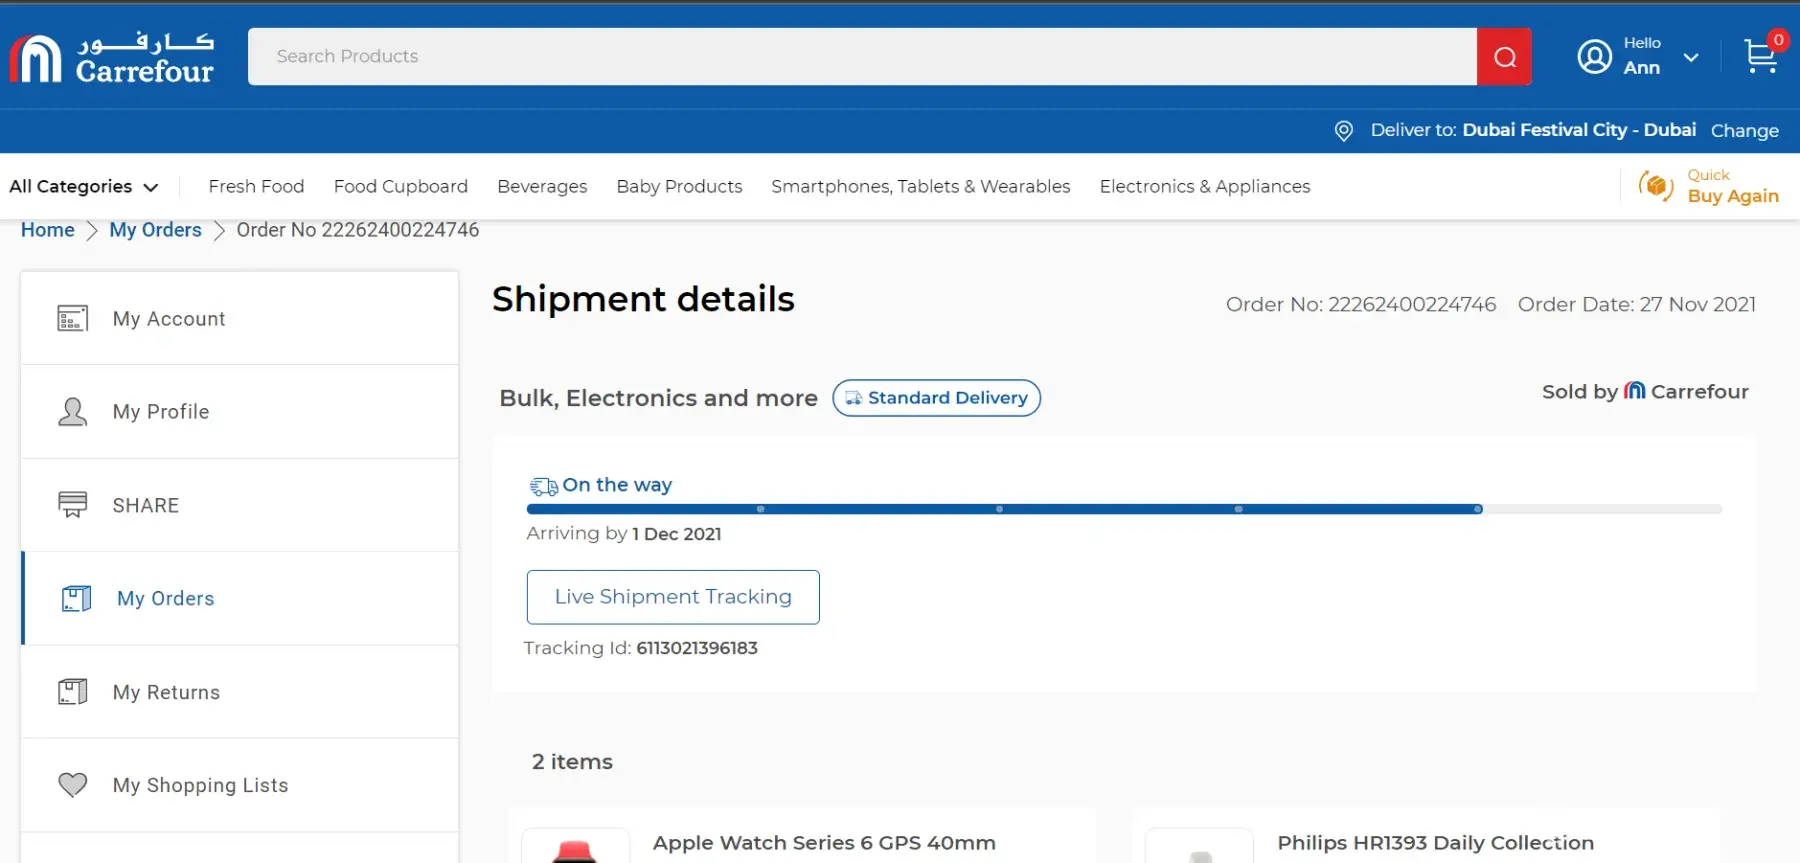Click the Carrefour logo
Viewport: 1800px width, 863px height.
click(x=112, y=58)
